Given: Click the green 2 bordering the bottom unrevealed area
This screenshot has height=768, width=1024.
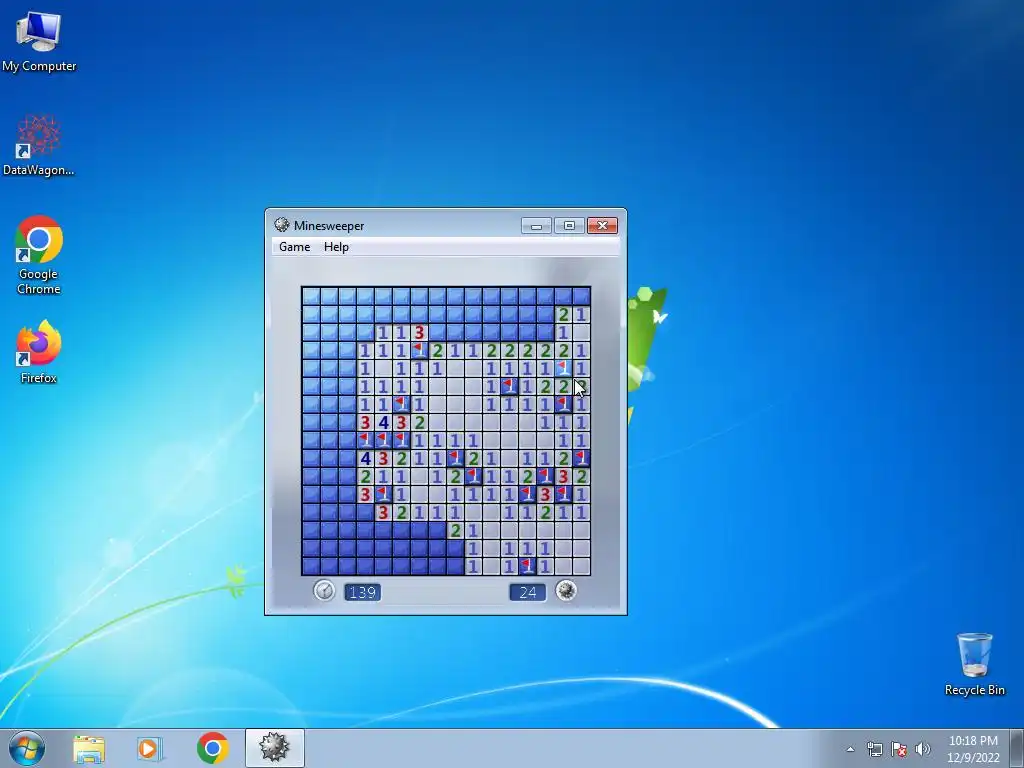Looking at the screenshot, I should pos(455,530).
